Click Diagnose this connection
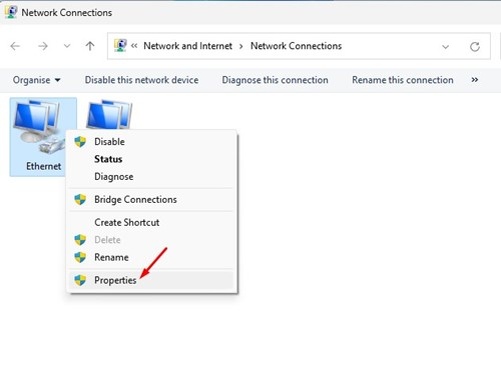The width and height of the screenshot is (501, 380). coord(275,80)
